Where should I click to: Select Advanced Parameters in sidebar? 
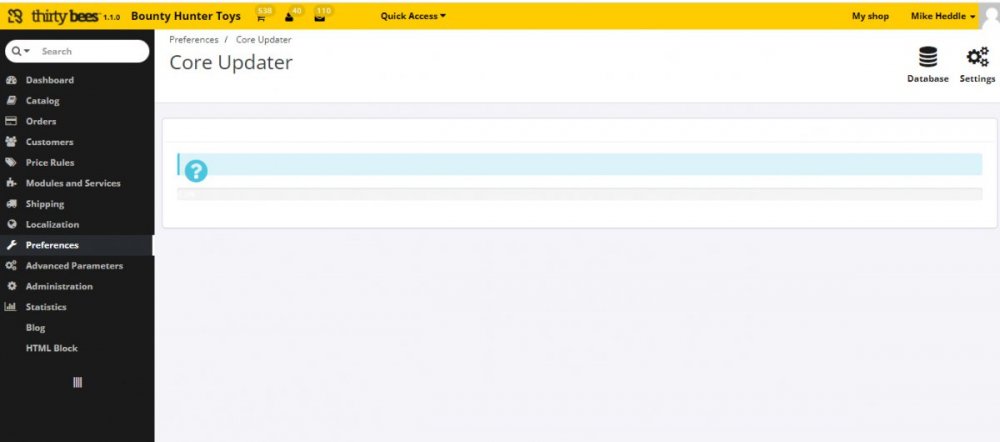[74, 266]
